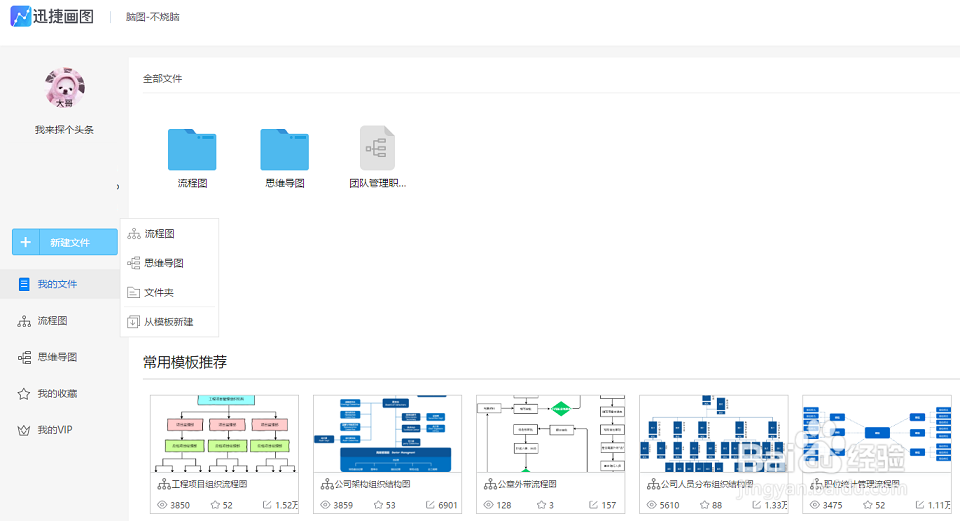
Task: Favorite 工程项目组织流程图 via its star icon
Action: tap(215, 505)
